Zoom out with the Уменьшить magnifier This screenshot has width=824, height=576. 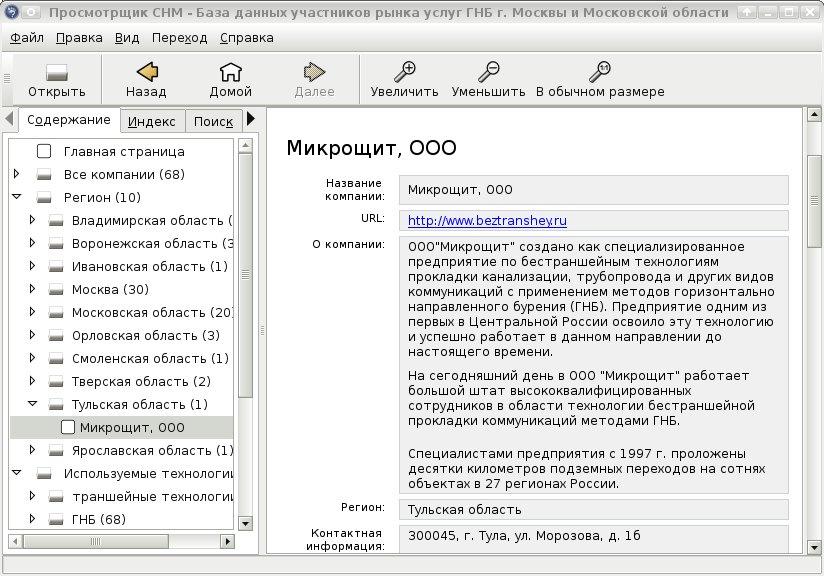click(x=488, y=72)
